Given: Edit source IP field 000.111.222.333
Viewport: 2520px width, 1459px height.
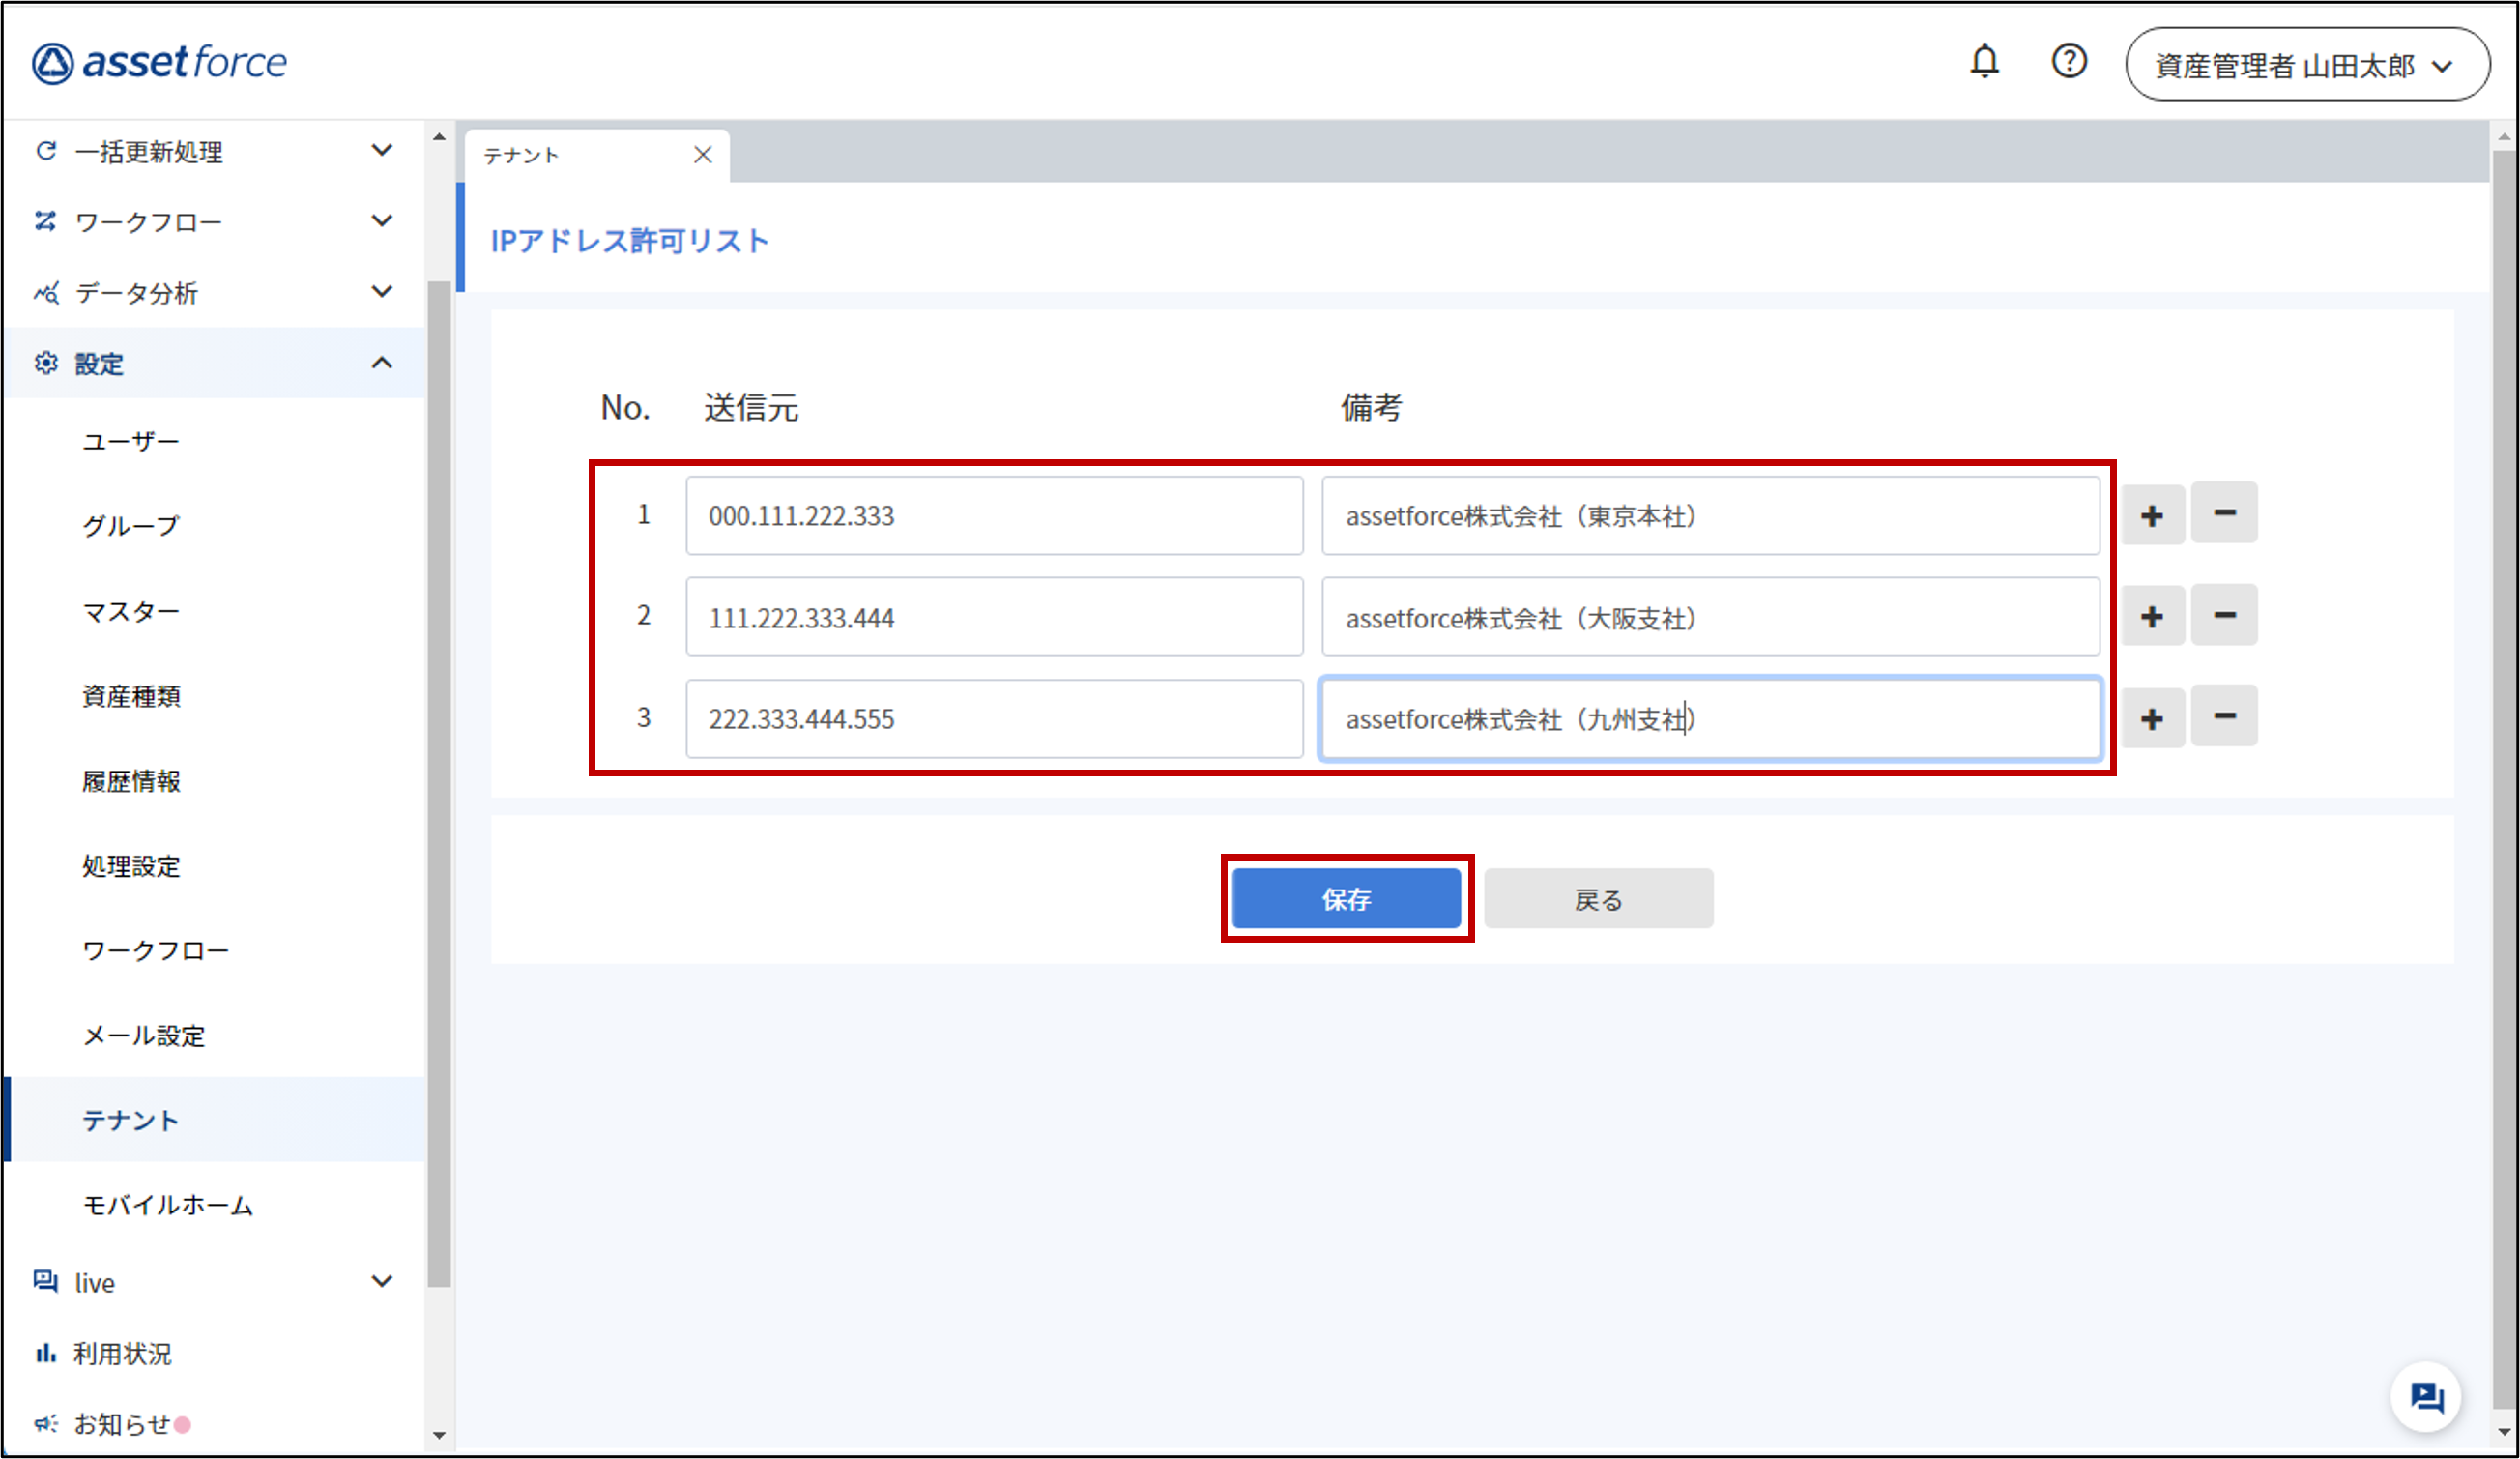Looking at the screenshot, I should coord(994,515).
